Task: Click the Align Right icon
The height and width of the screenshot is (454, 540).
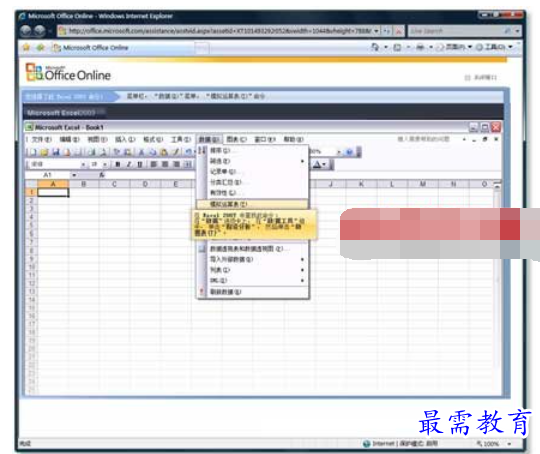Action: pos(177,164)
